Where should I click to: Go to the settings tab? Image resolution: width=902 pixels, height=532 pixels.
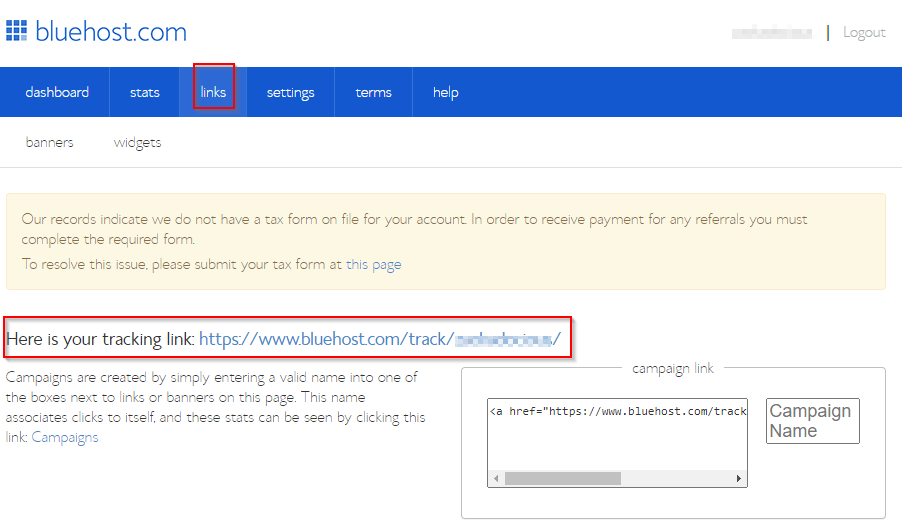coord(291,92)
